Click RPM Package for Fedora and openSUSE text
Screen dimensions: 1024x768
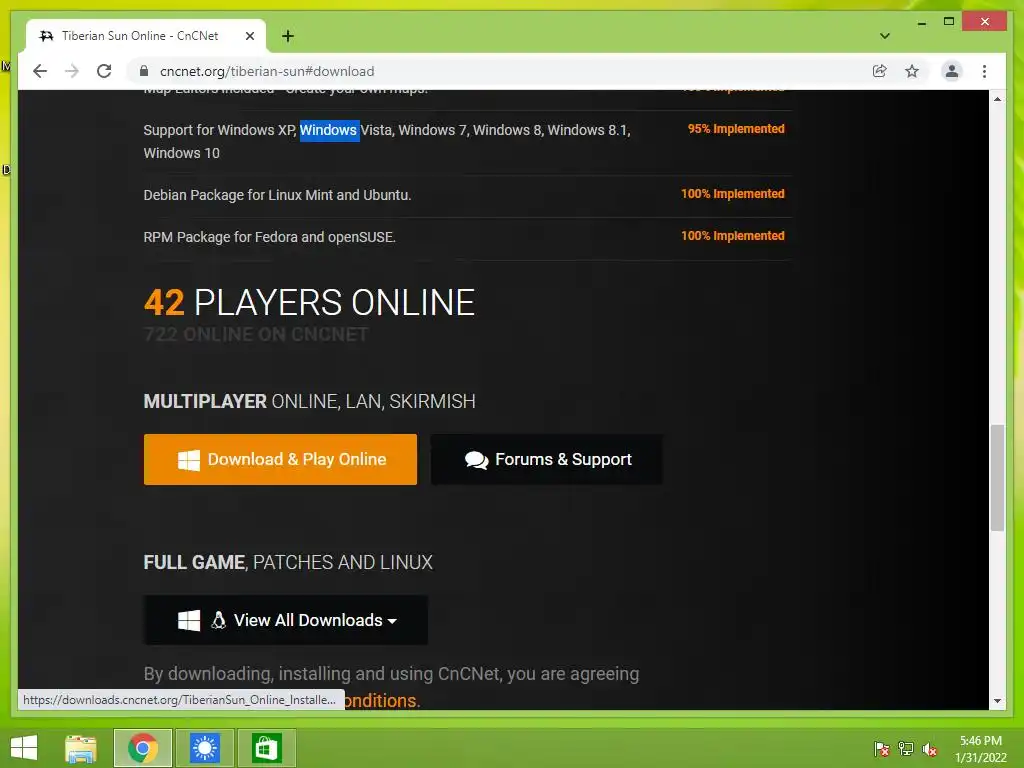pyautogui.click(x=269, y=237)
